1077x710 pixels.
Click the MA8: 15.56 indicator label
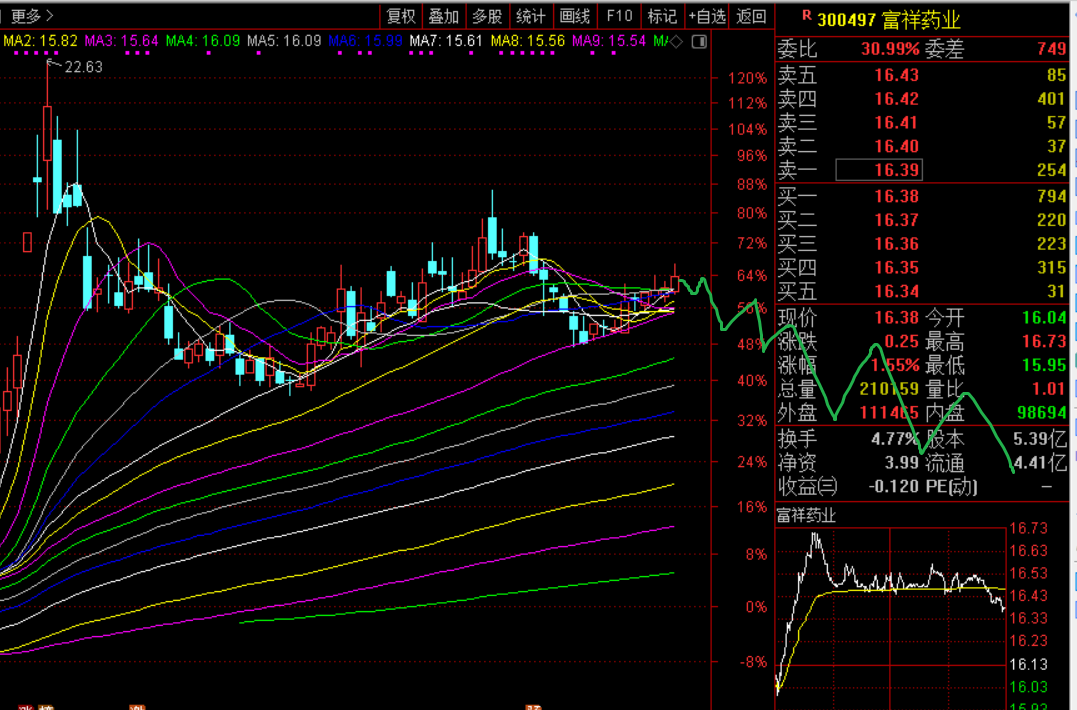tap(528, 41)
